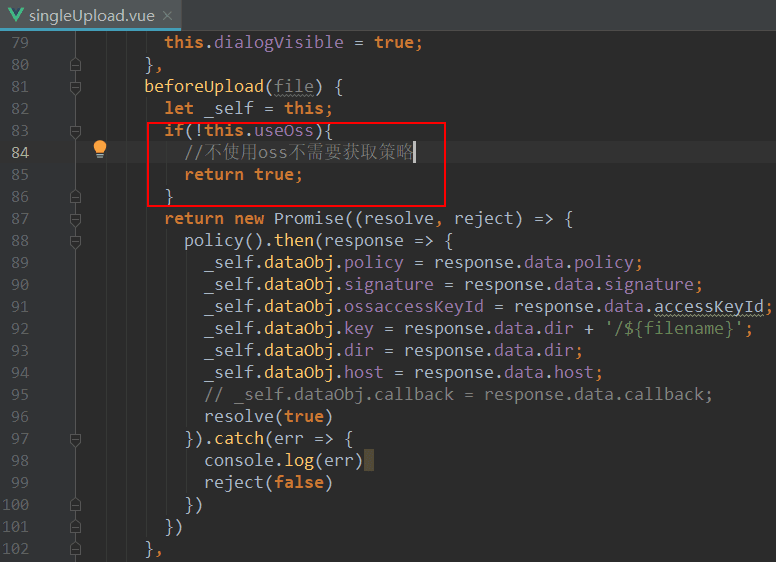The width and height of the screenshot is (776, 562).
Task: Click 'dir' property assigned on line 93
Action: [x=359, y=351]
